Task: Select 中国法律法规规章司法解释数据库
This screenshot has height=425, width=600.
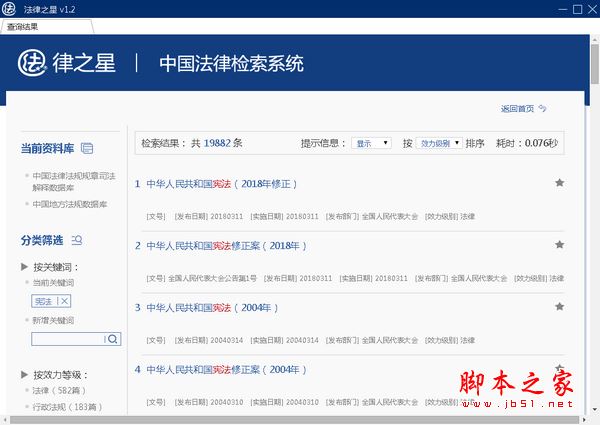Action: click(74, 182)
